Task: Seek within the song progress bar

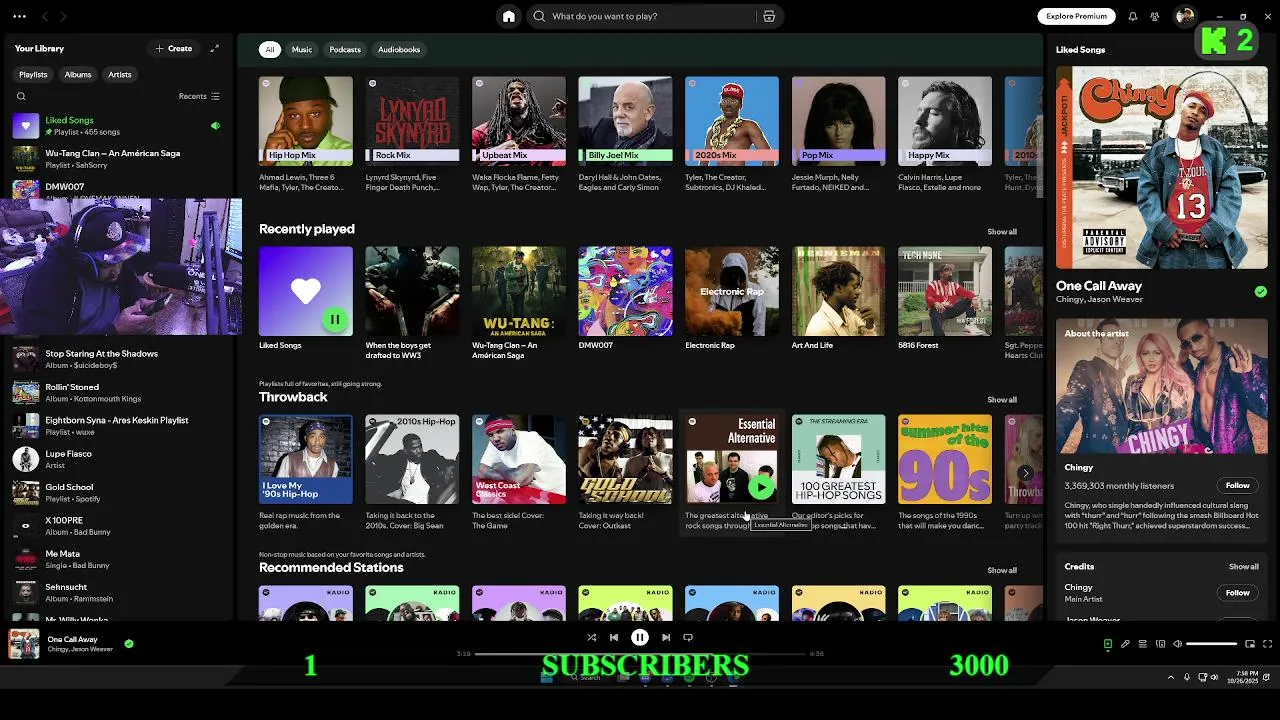Action: point(640,653)
